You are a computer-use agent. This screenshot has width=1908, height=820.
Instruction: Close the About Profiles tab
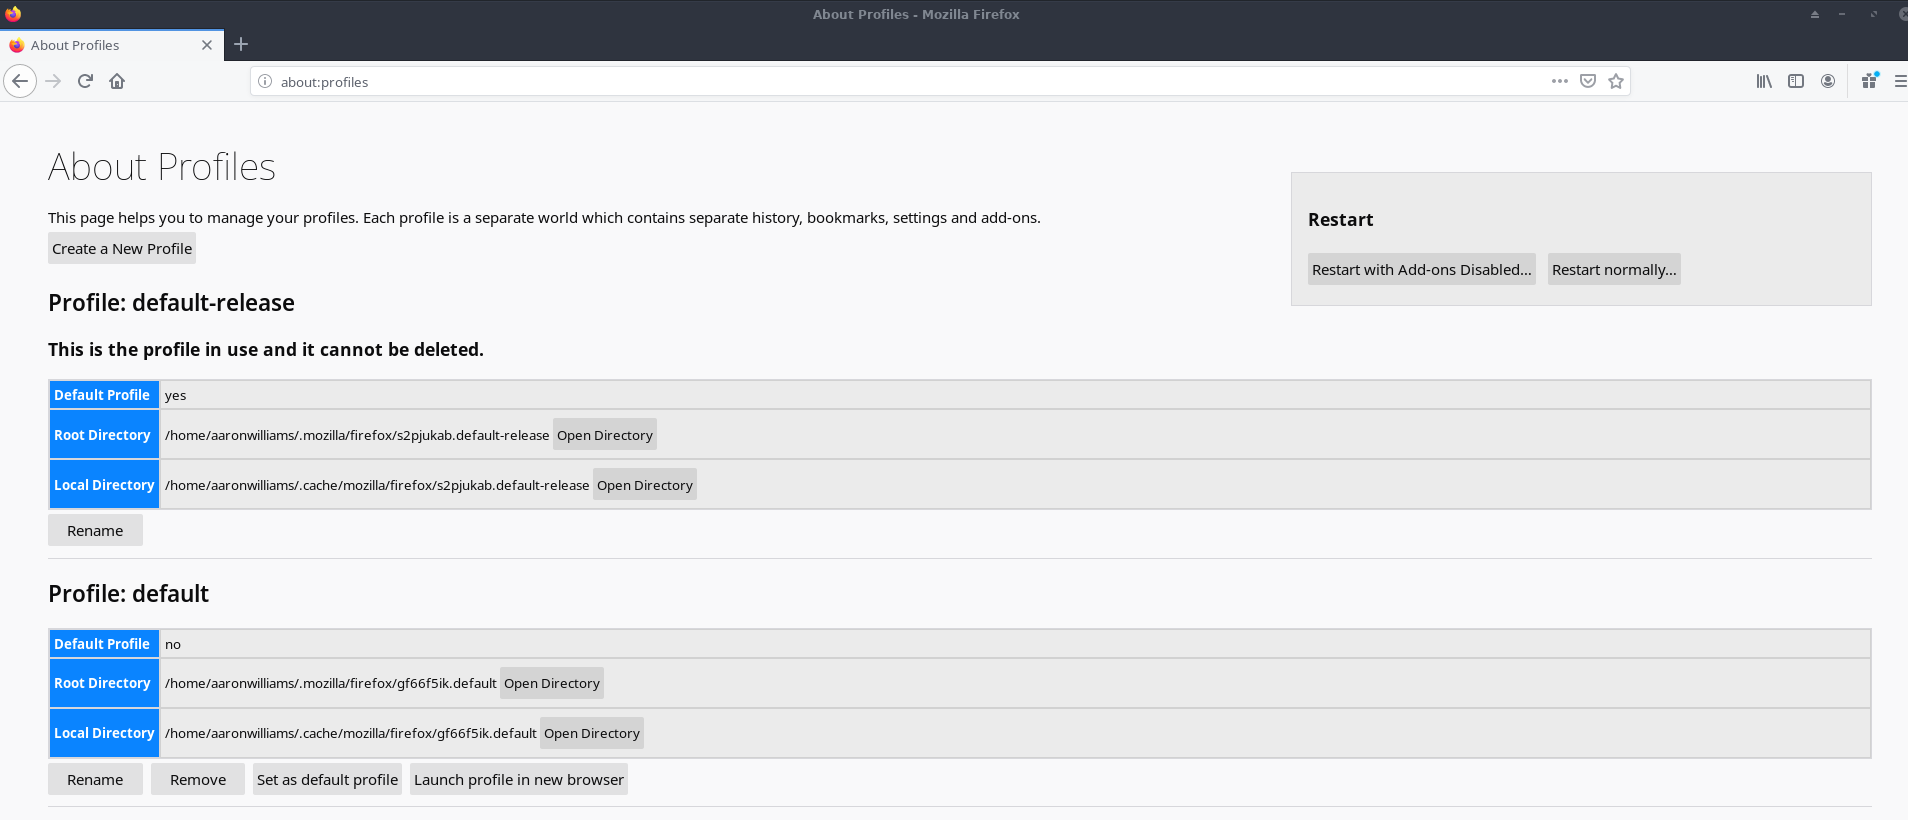point(207,45)
